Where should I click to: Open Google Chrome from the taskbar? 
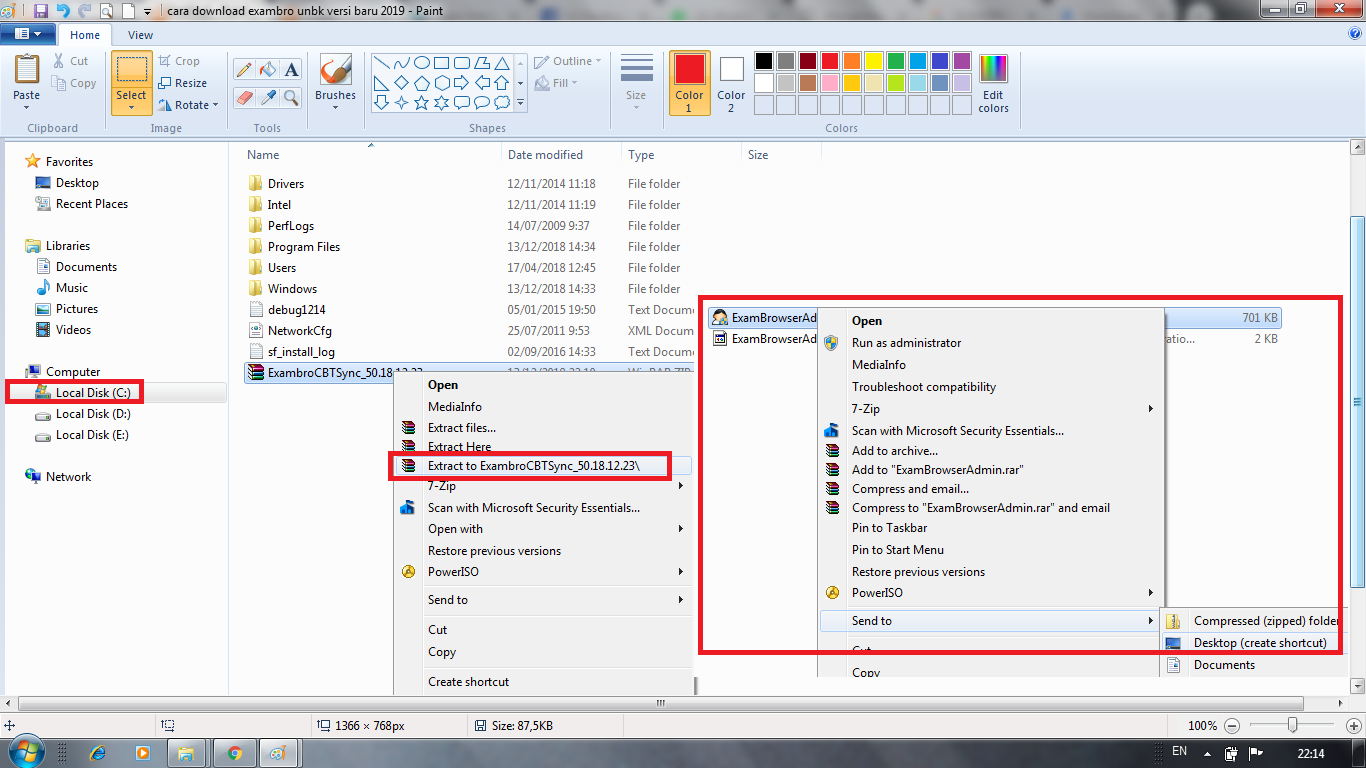point(235,751)
